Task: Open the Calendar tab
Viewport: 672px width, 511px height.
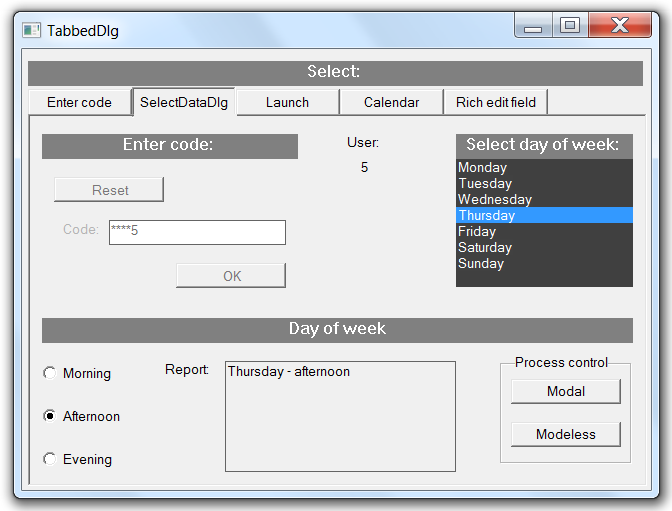Action: click(x=391, y=102)
